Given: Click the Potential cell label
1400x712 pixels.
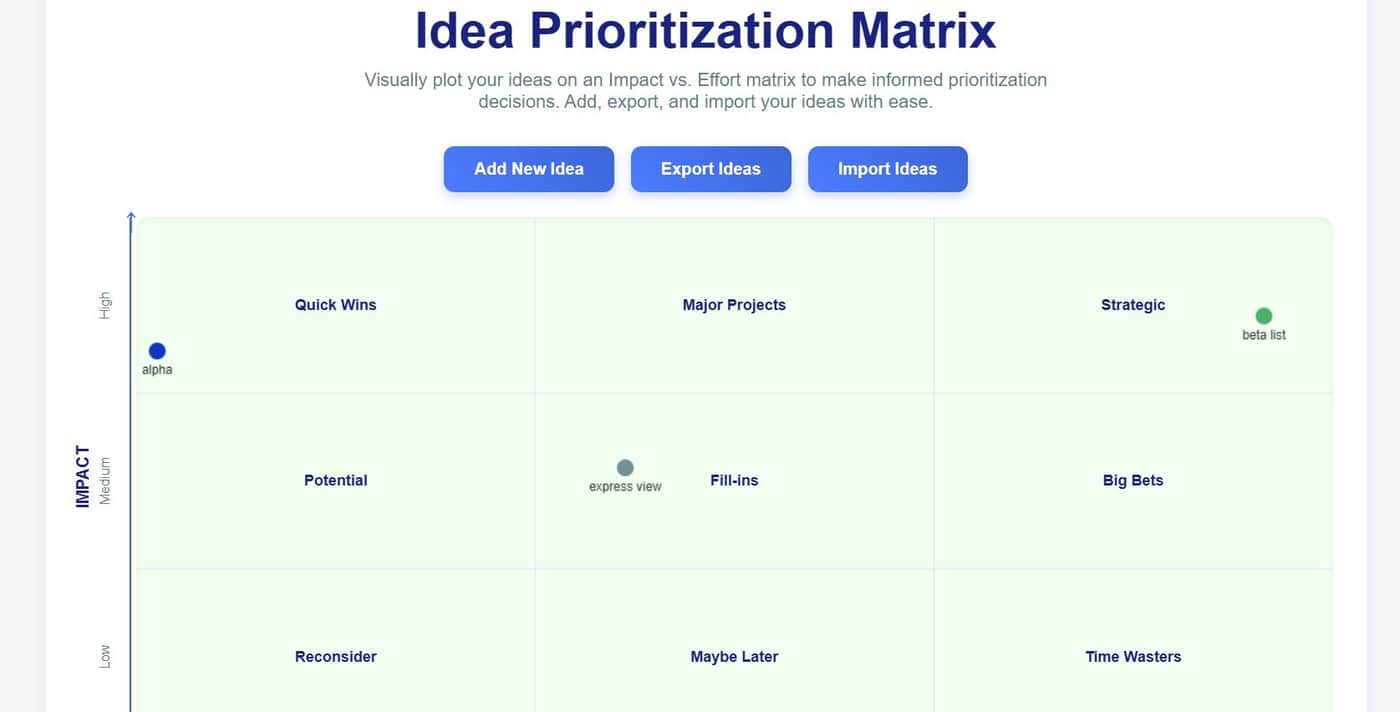Looking at the screenshot, I should (x=336, y=480).
